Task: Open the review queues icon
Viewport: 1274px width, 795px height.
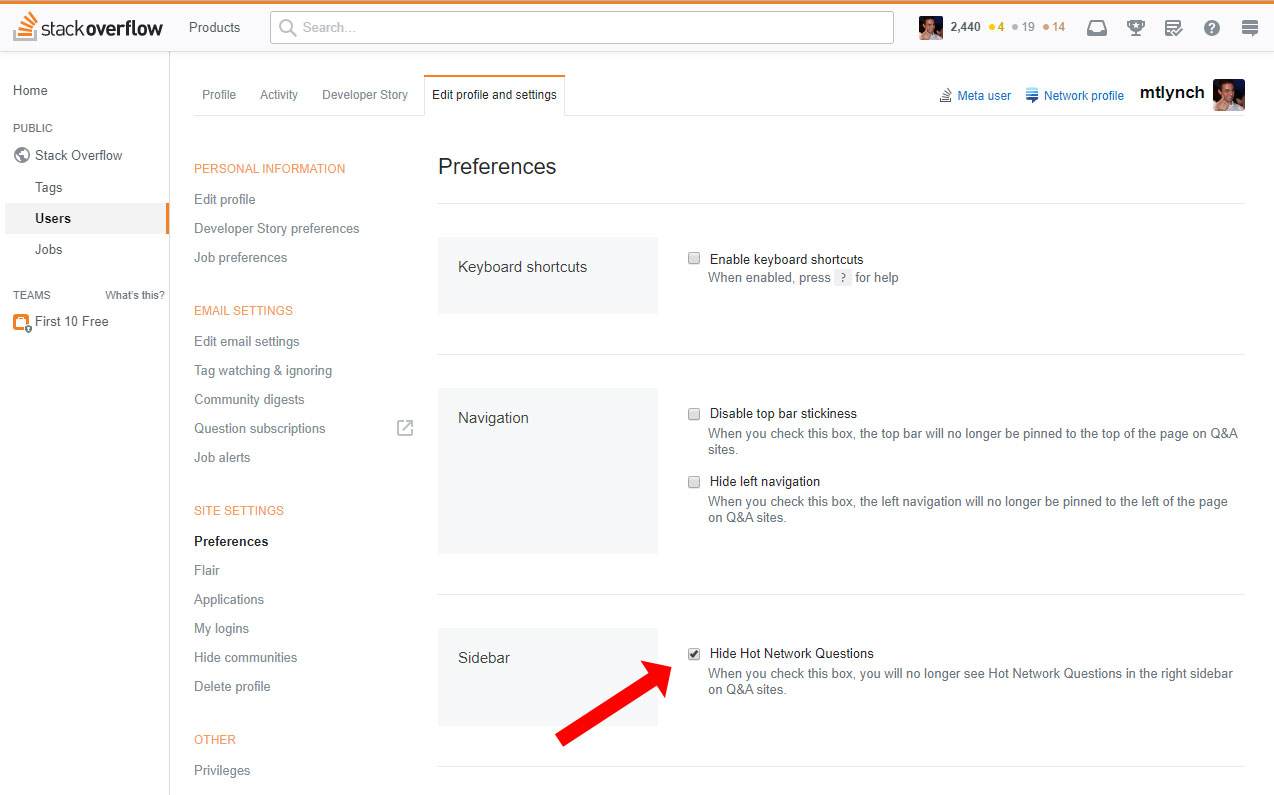Action: 1174,28
